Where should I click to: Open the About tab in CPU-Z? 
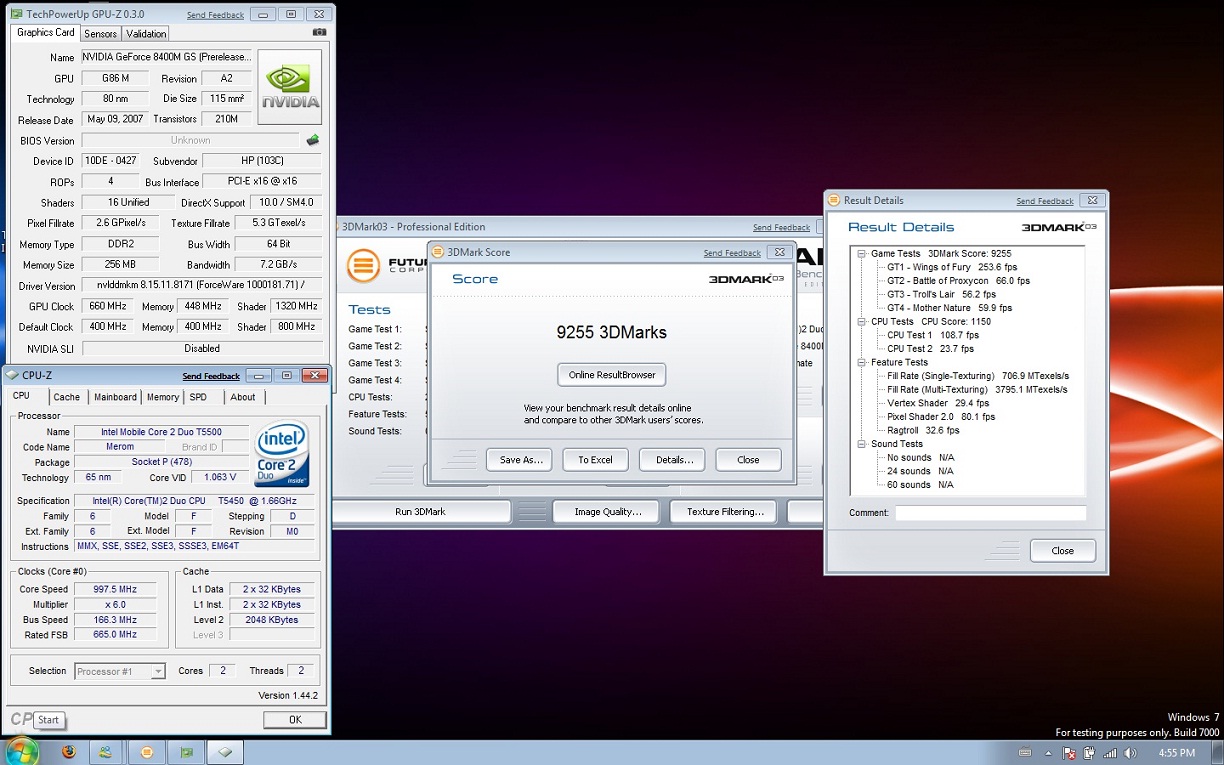pos(243,397)
